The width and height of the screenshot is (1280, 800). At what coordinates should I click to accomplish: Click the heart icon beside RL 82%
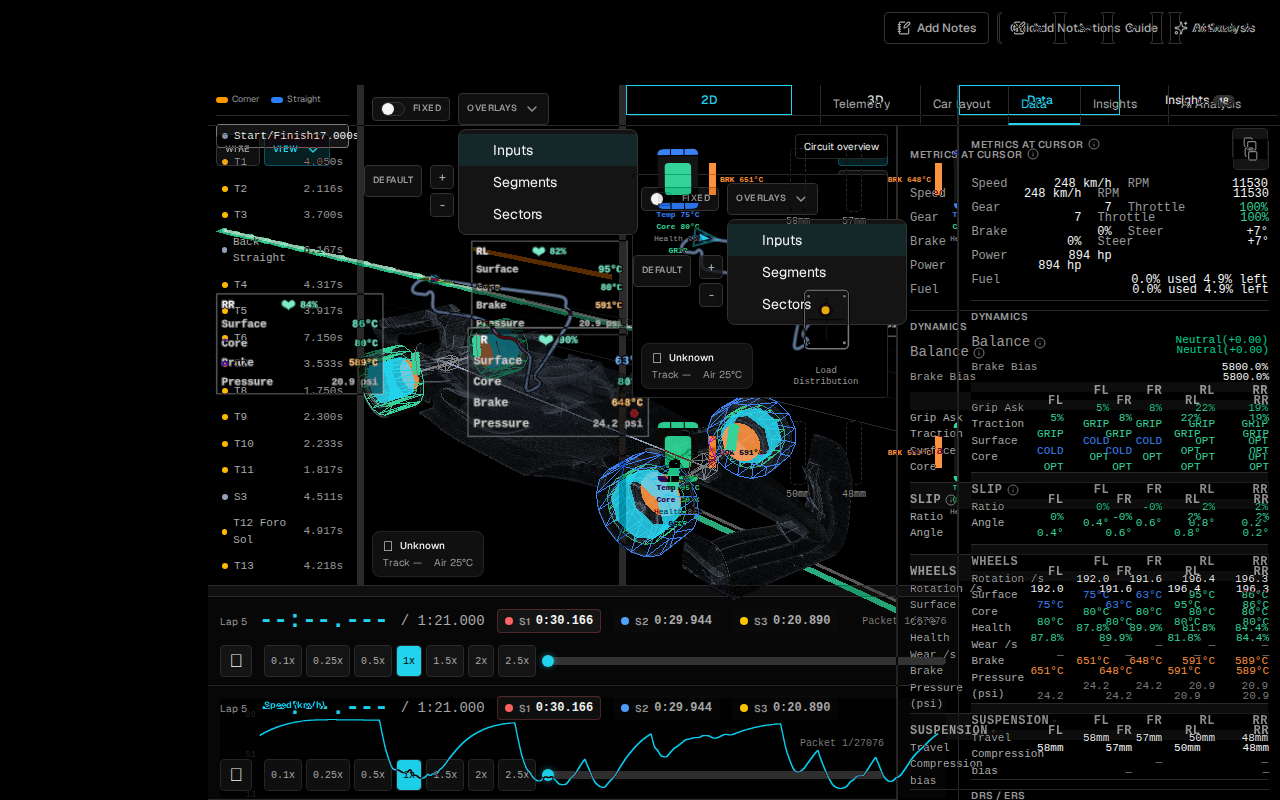[539, 252]
